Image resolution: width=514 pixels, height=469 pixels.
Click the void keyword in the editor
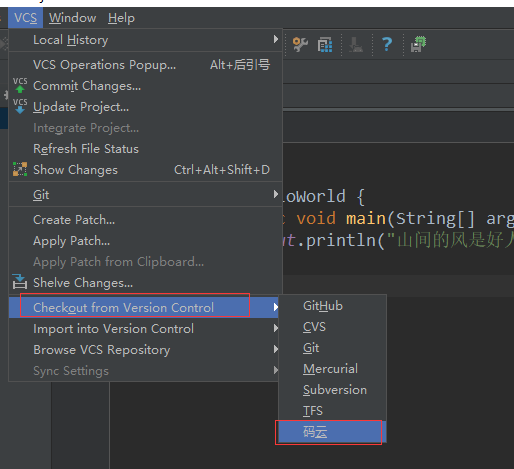(x=316, y=219)
